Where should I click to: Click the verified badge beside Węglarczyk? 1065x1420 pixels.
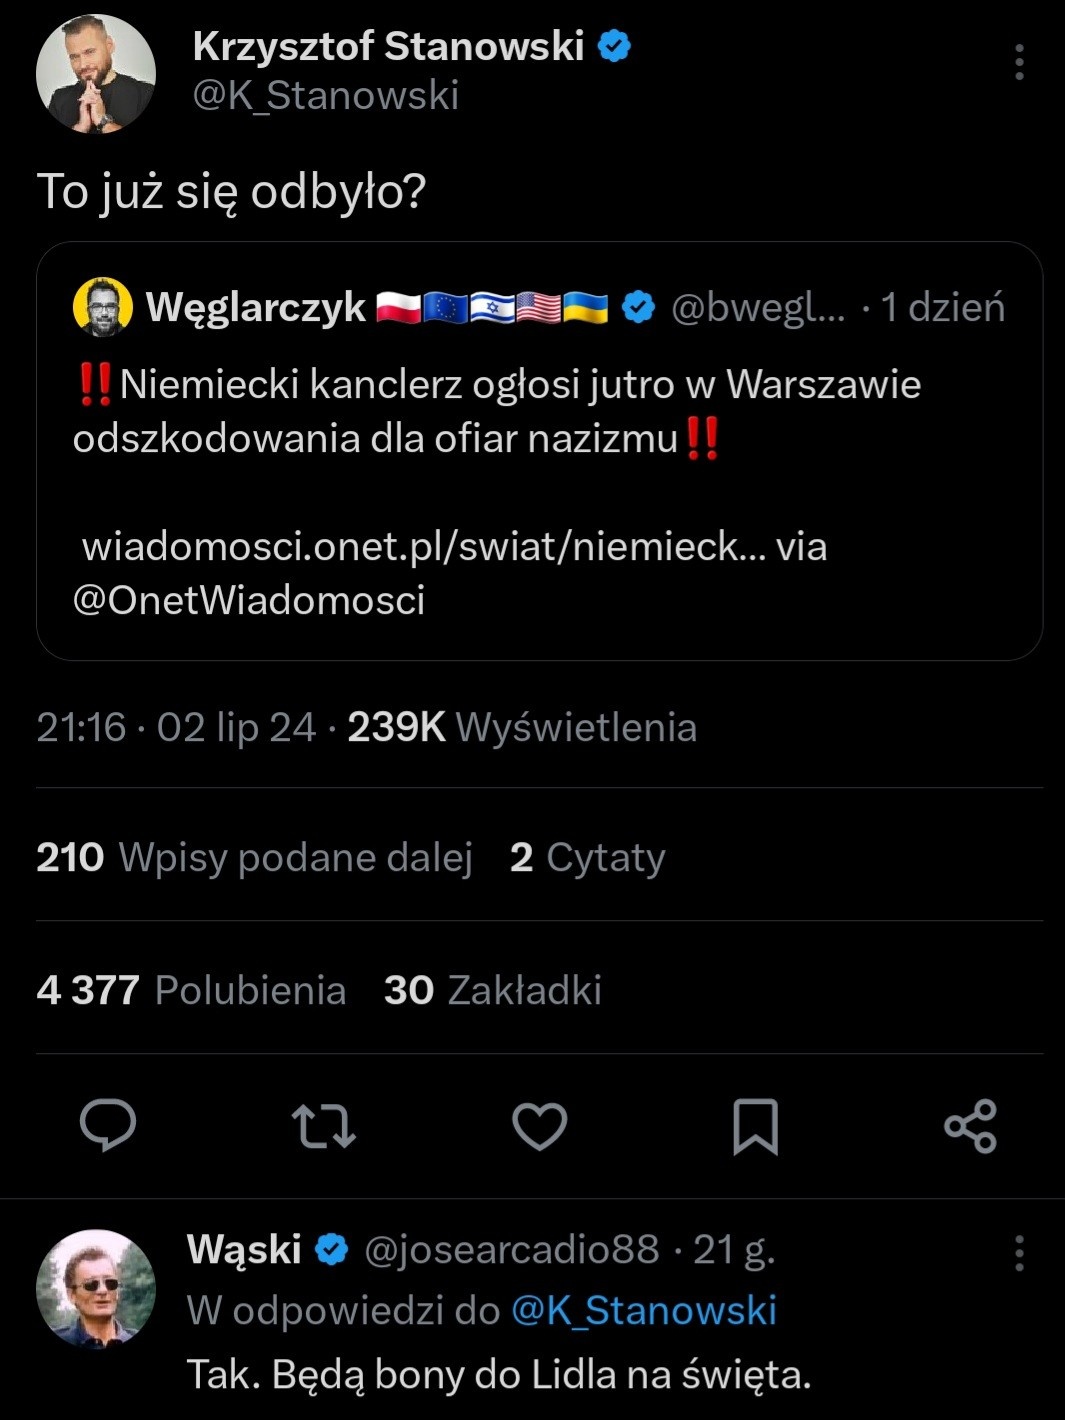(639, 308)
